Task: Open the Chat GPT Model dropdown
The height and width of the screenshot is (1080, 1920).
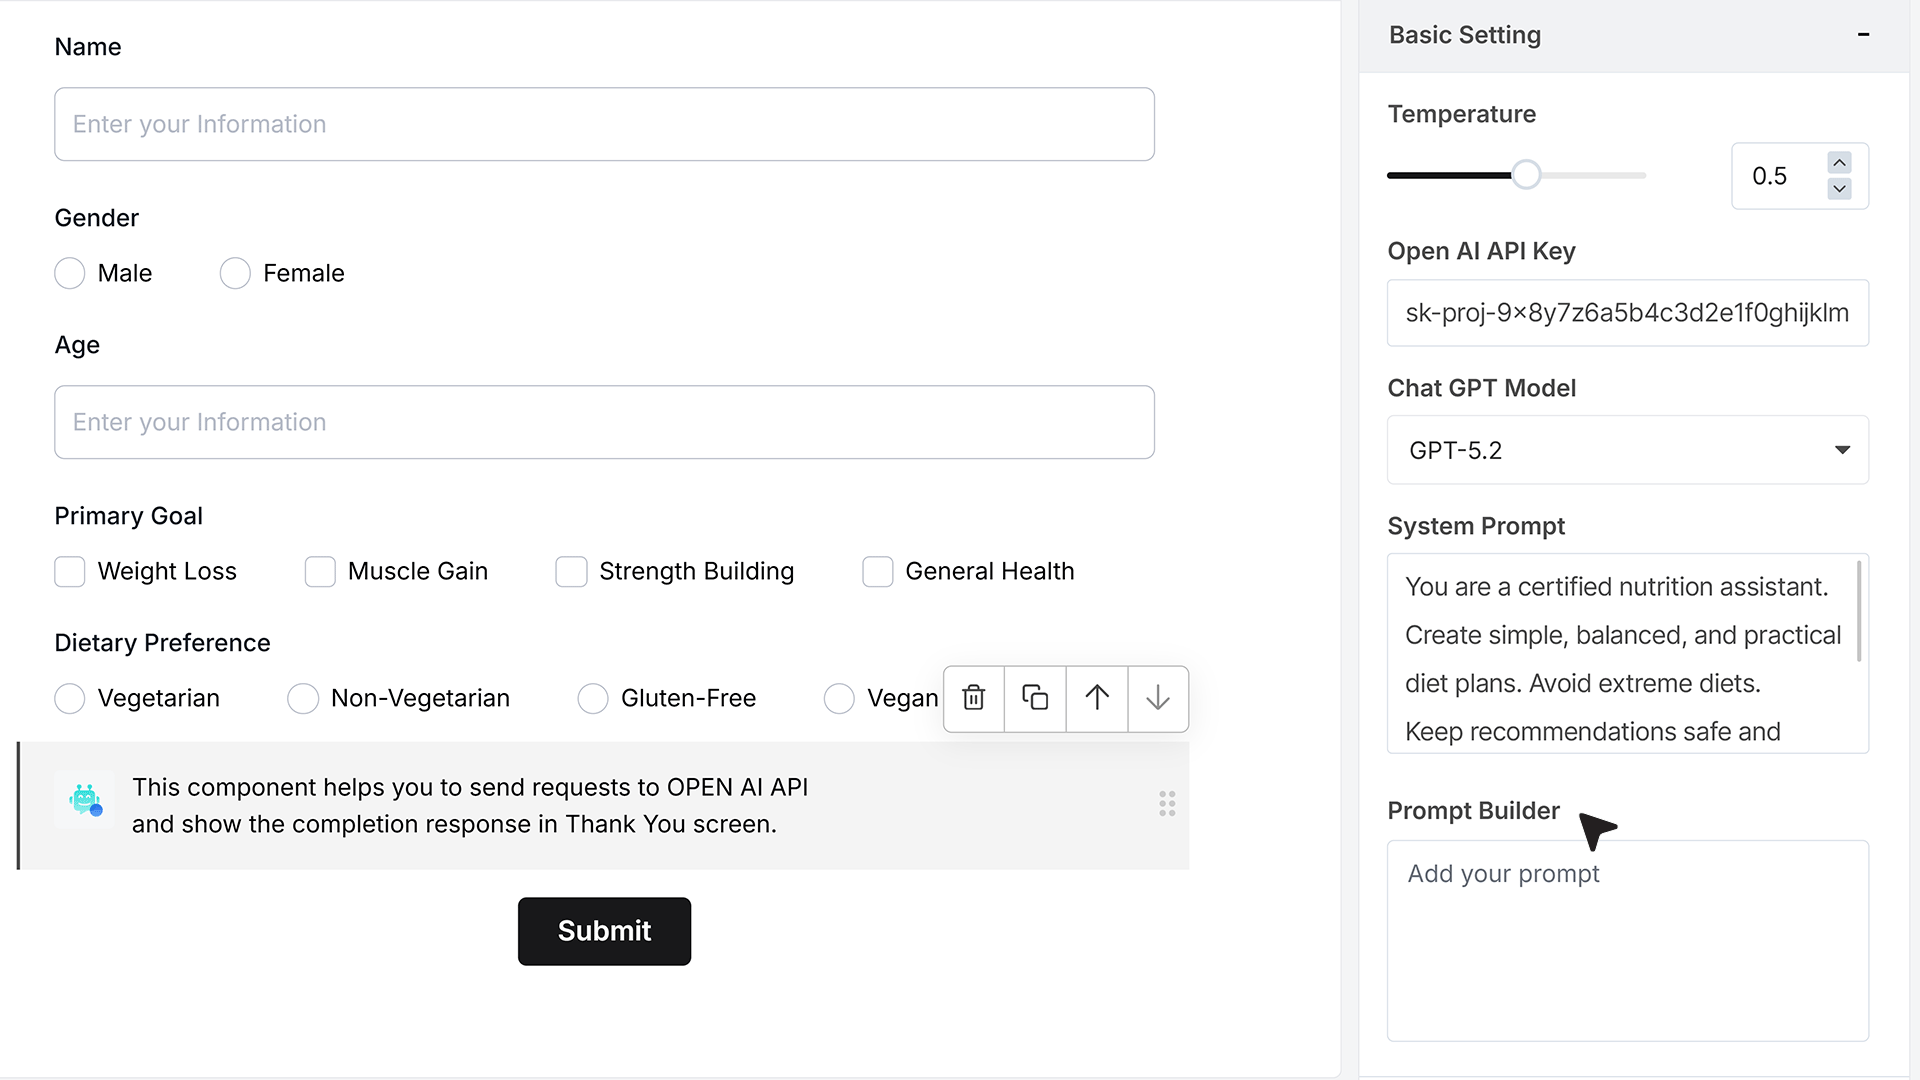Action: 1627,450
